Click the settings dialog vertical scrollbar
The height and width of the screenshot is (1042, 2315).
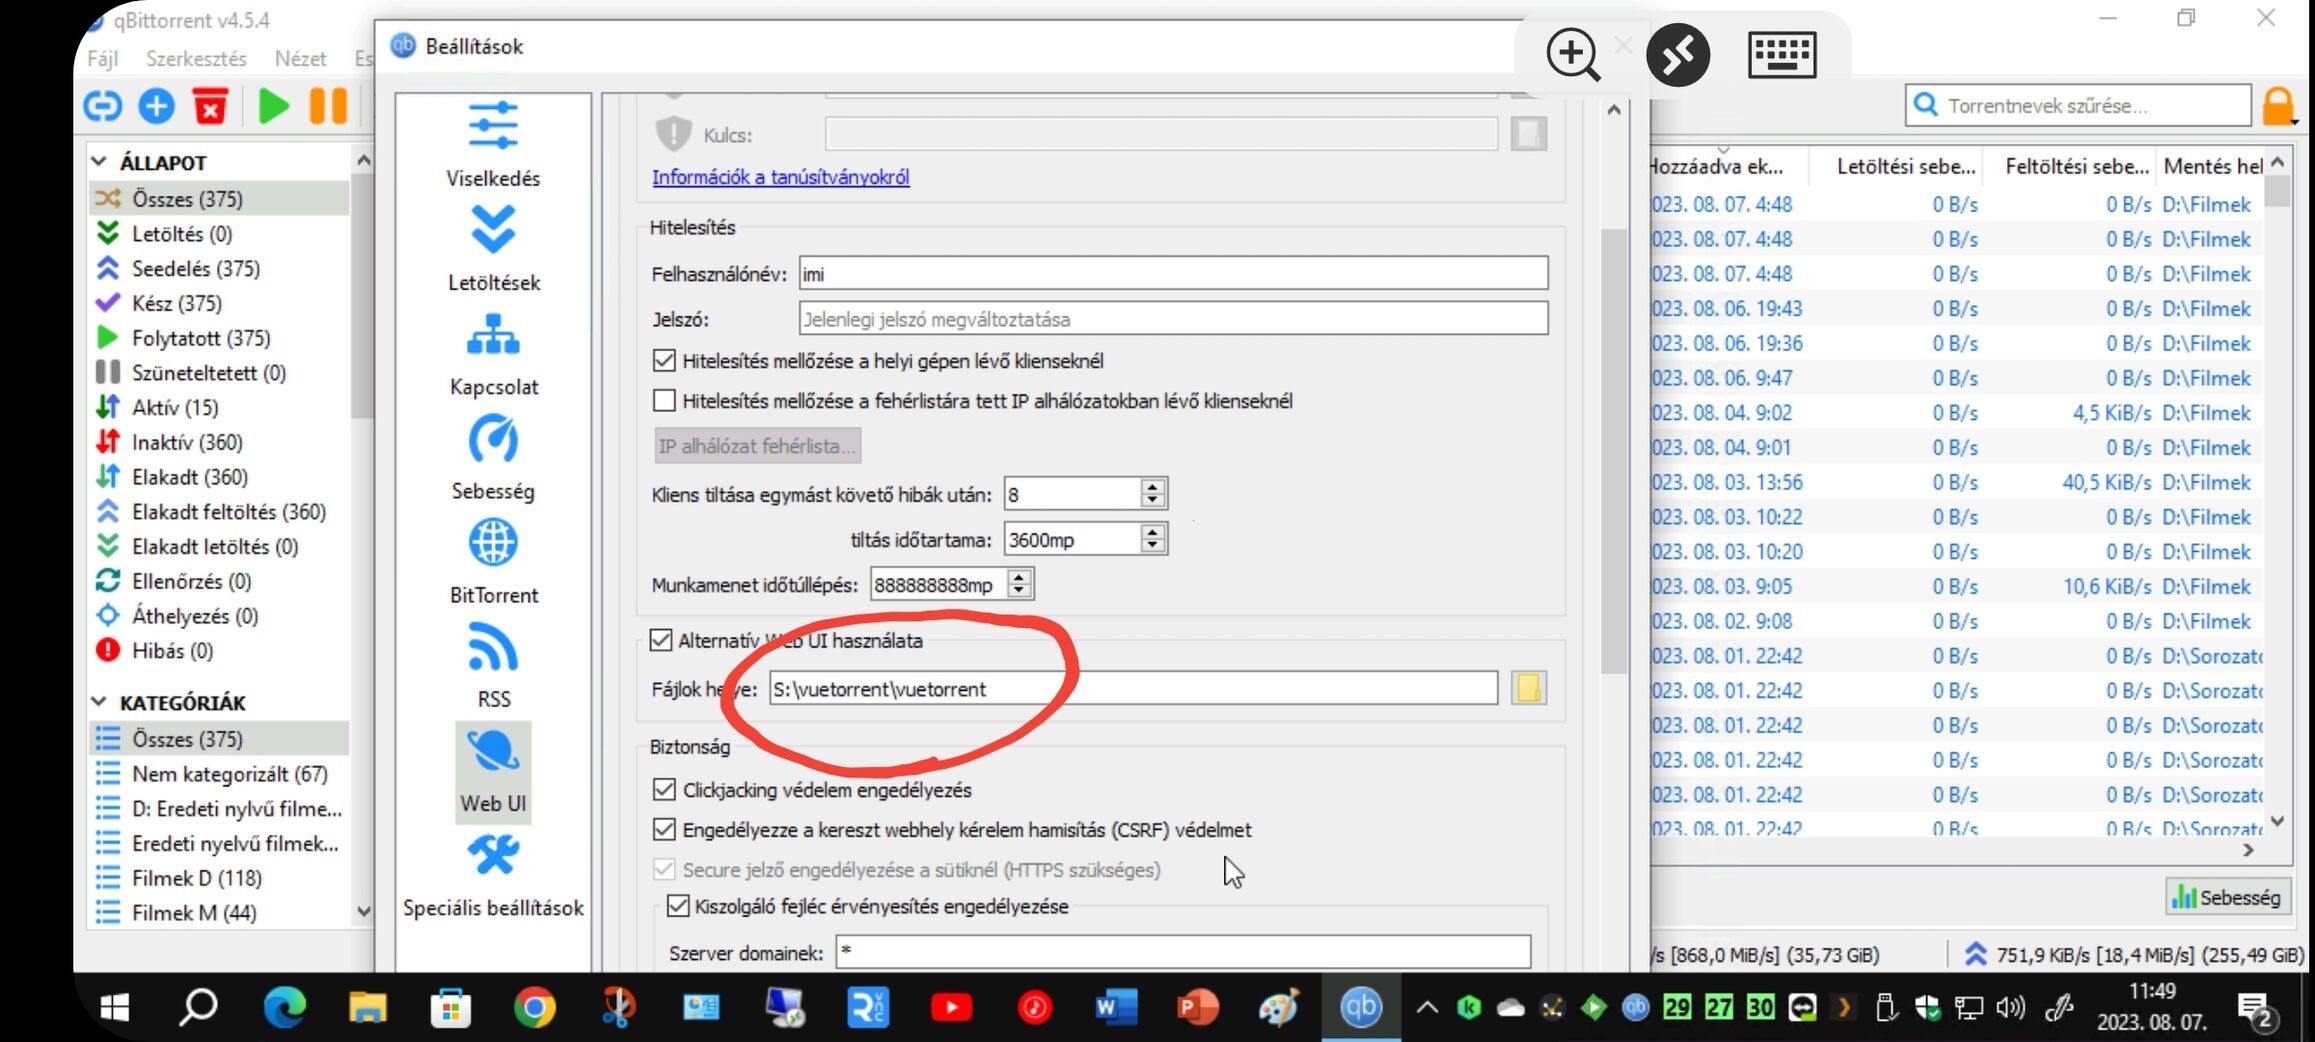(1614, 450)
